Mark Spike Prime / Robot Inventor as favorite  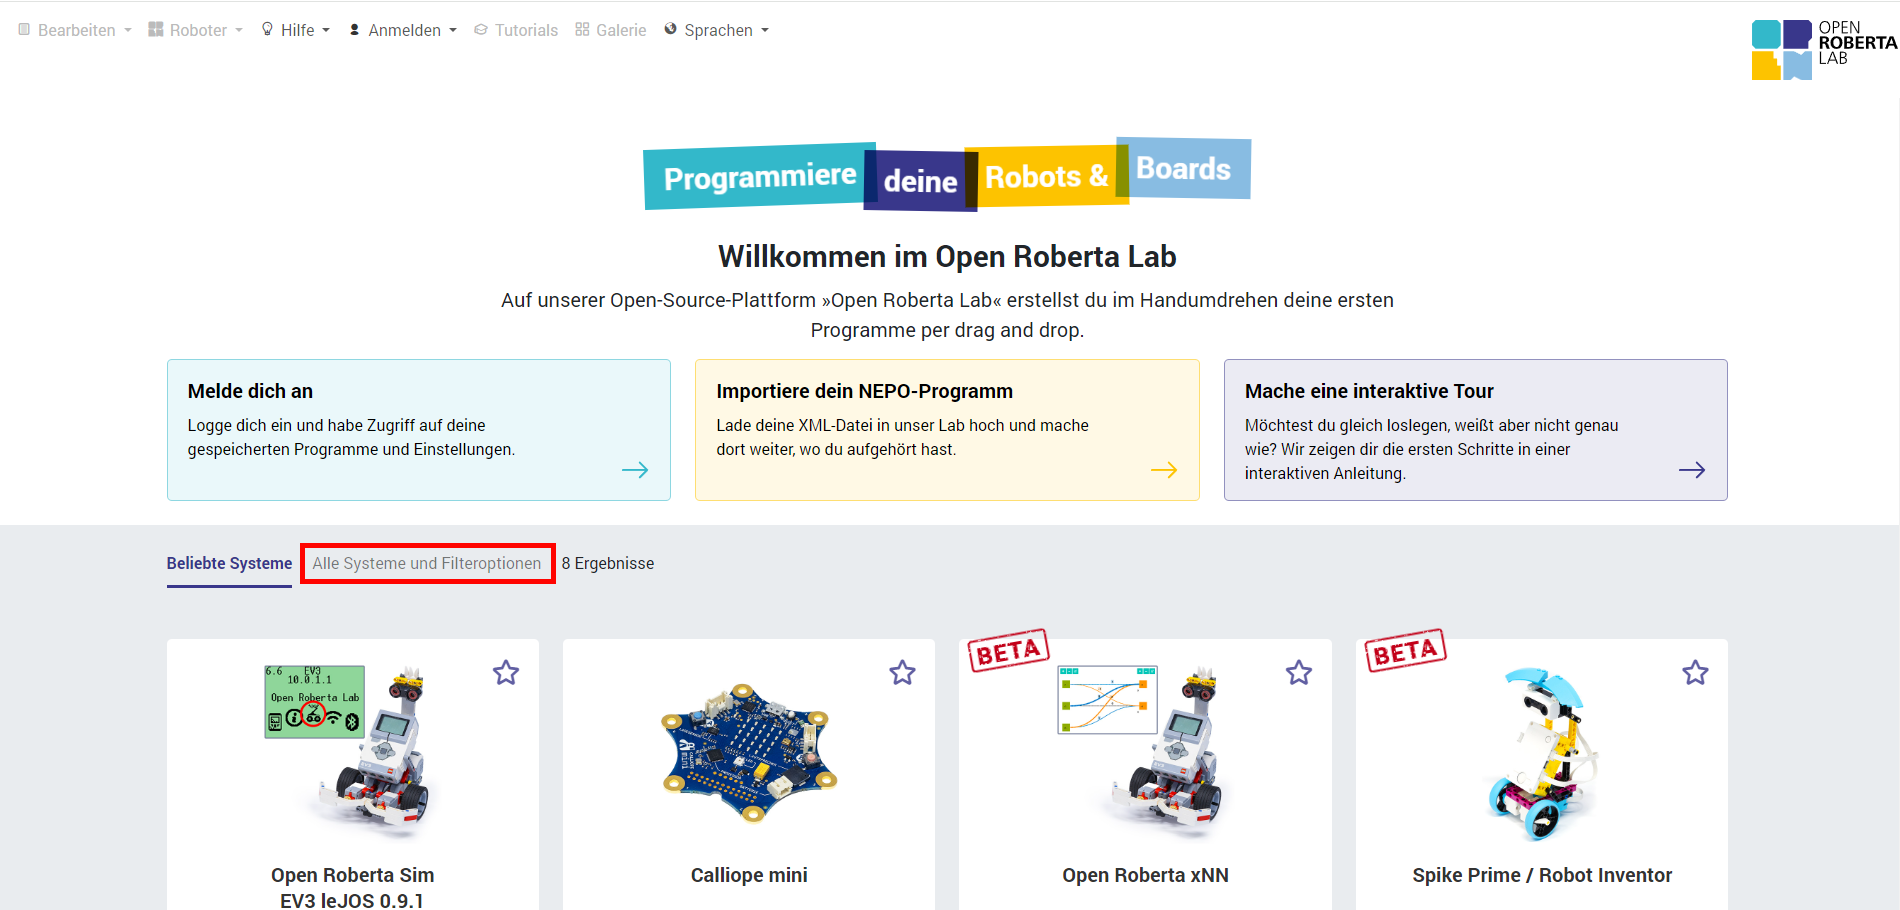1695,673
